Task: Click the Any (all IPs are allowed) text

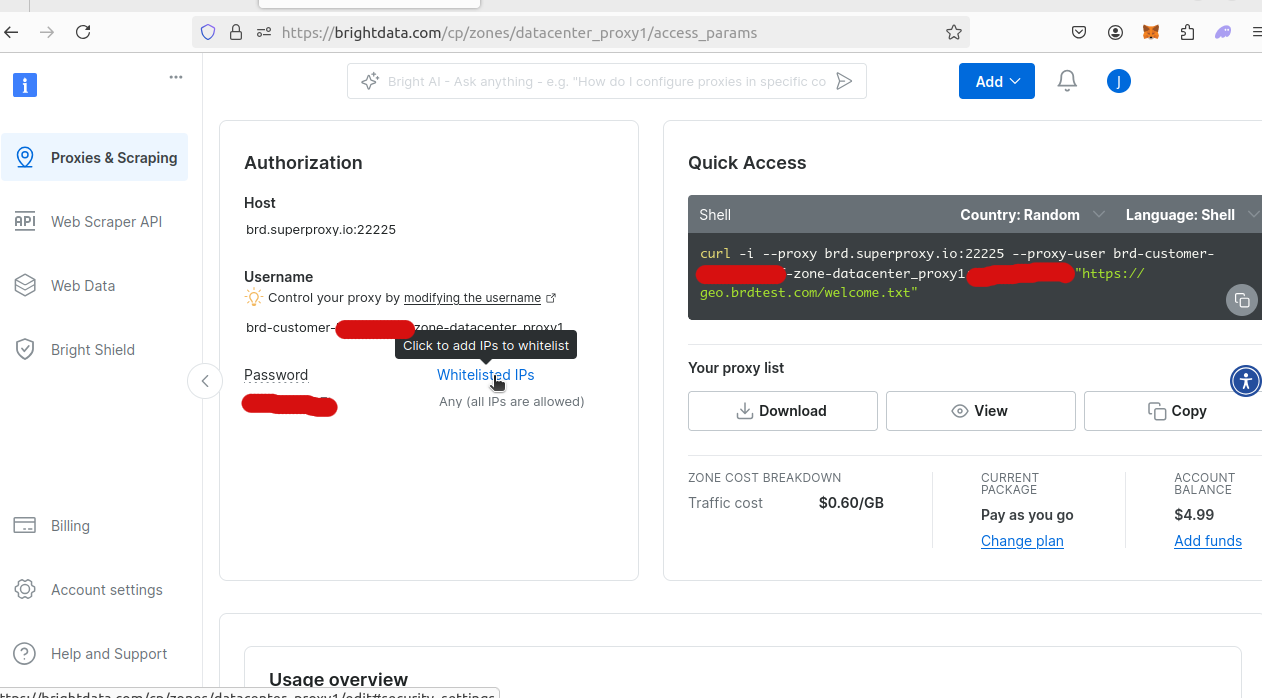Action: (511, 402)
